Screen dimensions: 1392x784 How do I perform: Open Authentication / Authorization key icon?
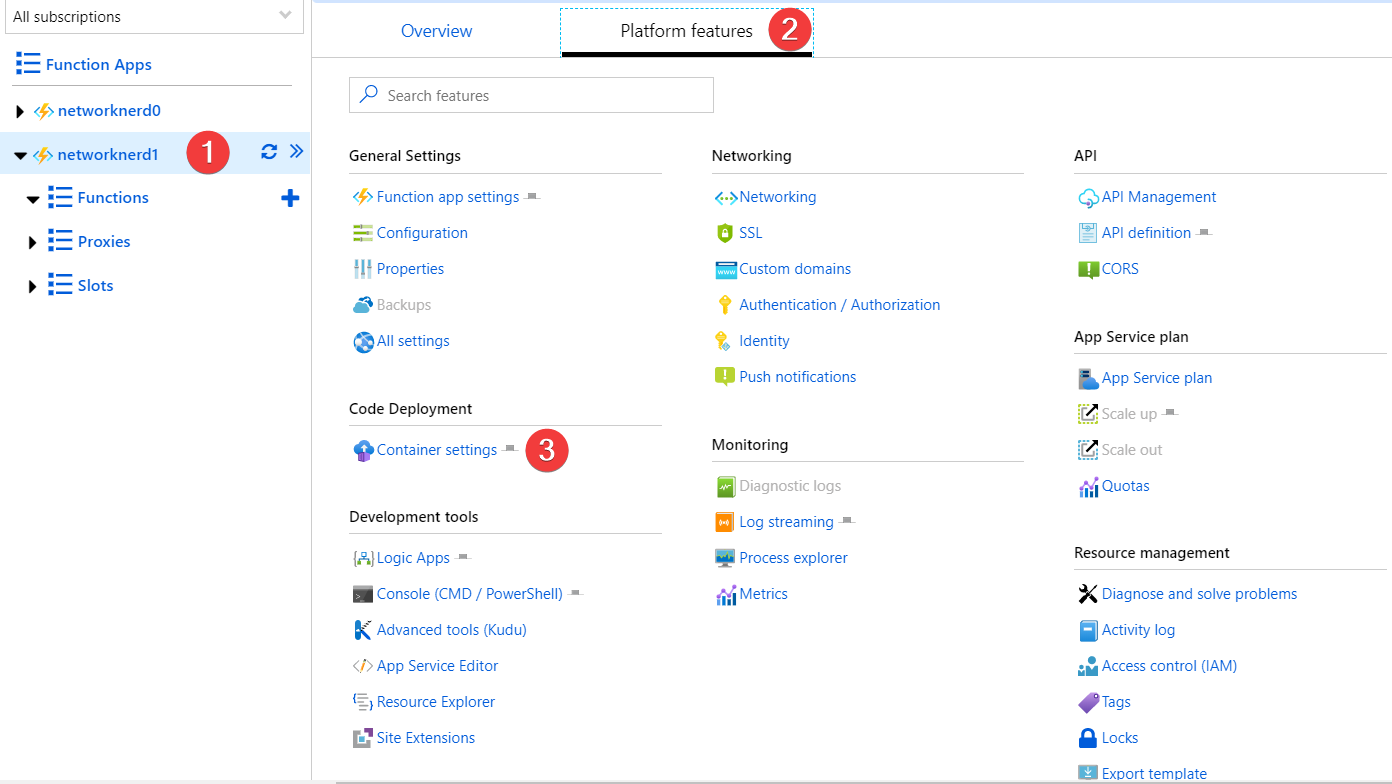pyautogui.click(x=725, y=304)
